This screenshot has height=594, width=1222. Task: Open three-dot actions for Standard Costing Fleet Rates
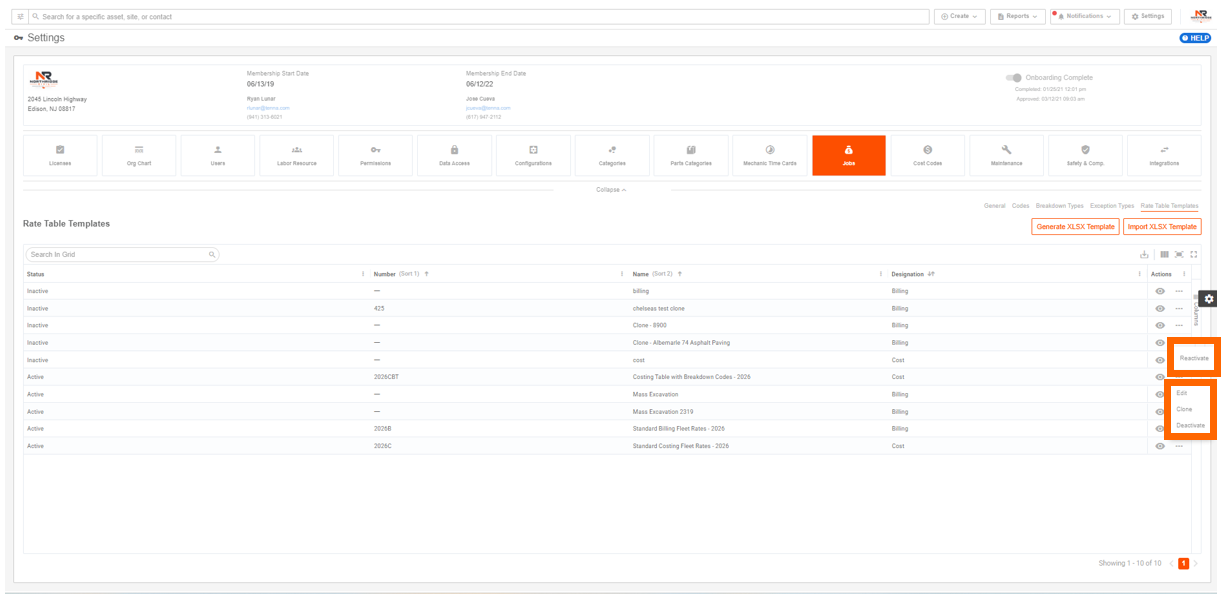coord(1179,446)
